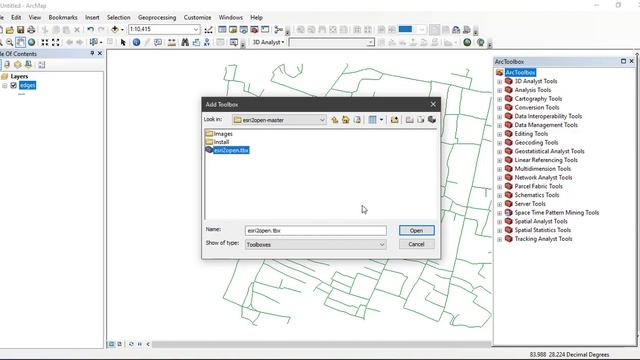Click the edges layer name
Screen dimensions: 640x360
tap(27, 85)
